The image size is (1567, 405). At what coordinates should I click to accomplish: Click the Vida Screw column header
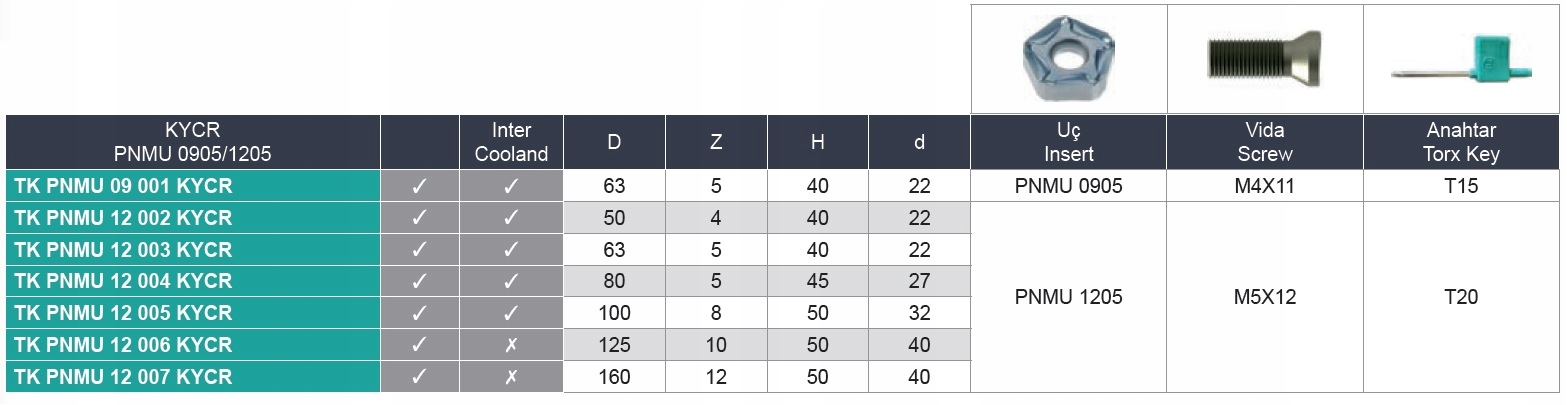point(1265,142)
